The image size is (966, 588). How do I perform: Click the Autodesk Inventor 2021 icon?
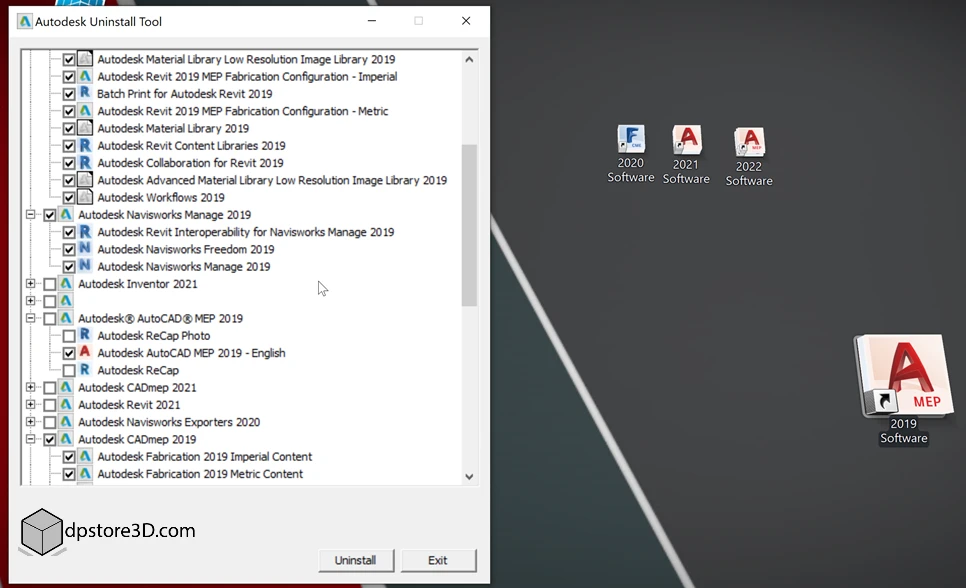click(66, 284)
